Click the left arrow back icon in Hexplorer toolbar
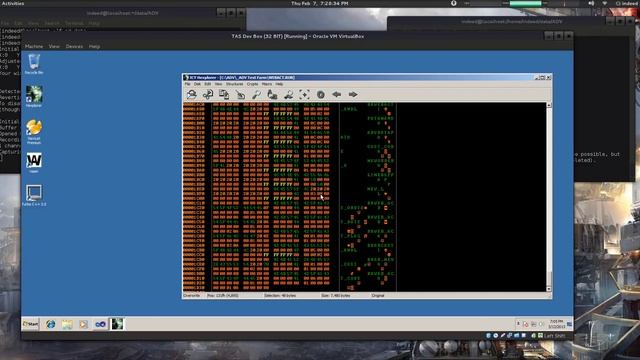The height and width of the screenshot is (360, 640). tap(337, 95)
